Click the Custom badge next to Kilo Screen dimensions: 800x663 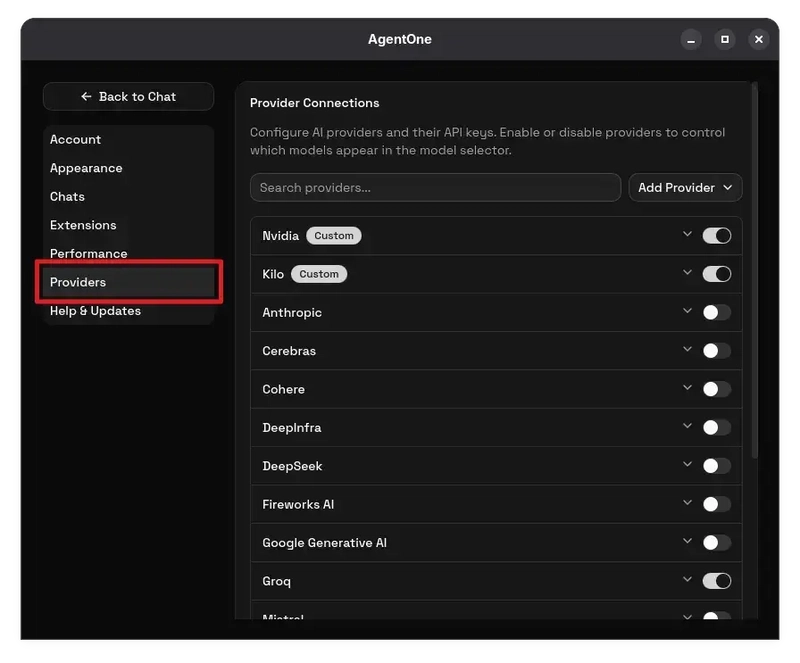coord(319,274)
